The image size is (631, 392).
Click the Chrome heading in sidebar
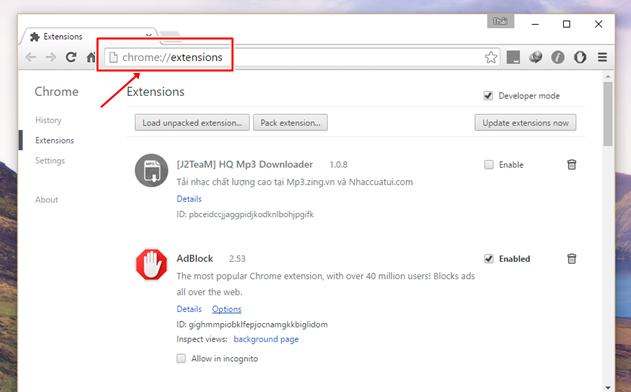click(56, 92)
